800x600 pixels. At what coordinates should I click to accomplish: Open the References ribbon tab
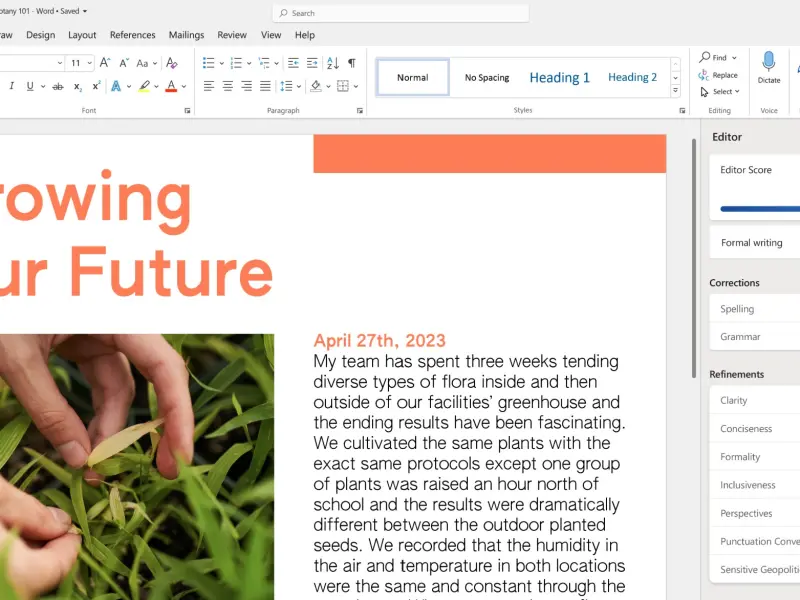click(x=133, y=35)
